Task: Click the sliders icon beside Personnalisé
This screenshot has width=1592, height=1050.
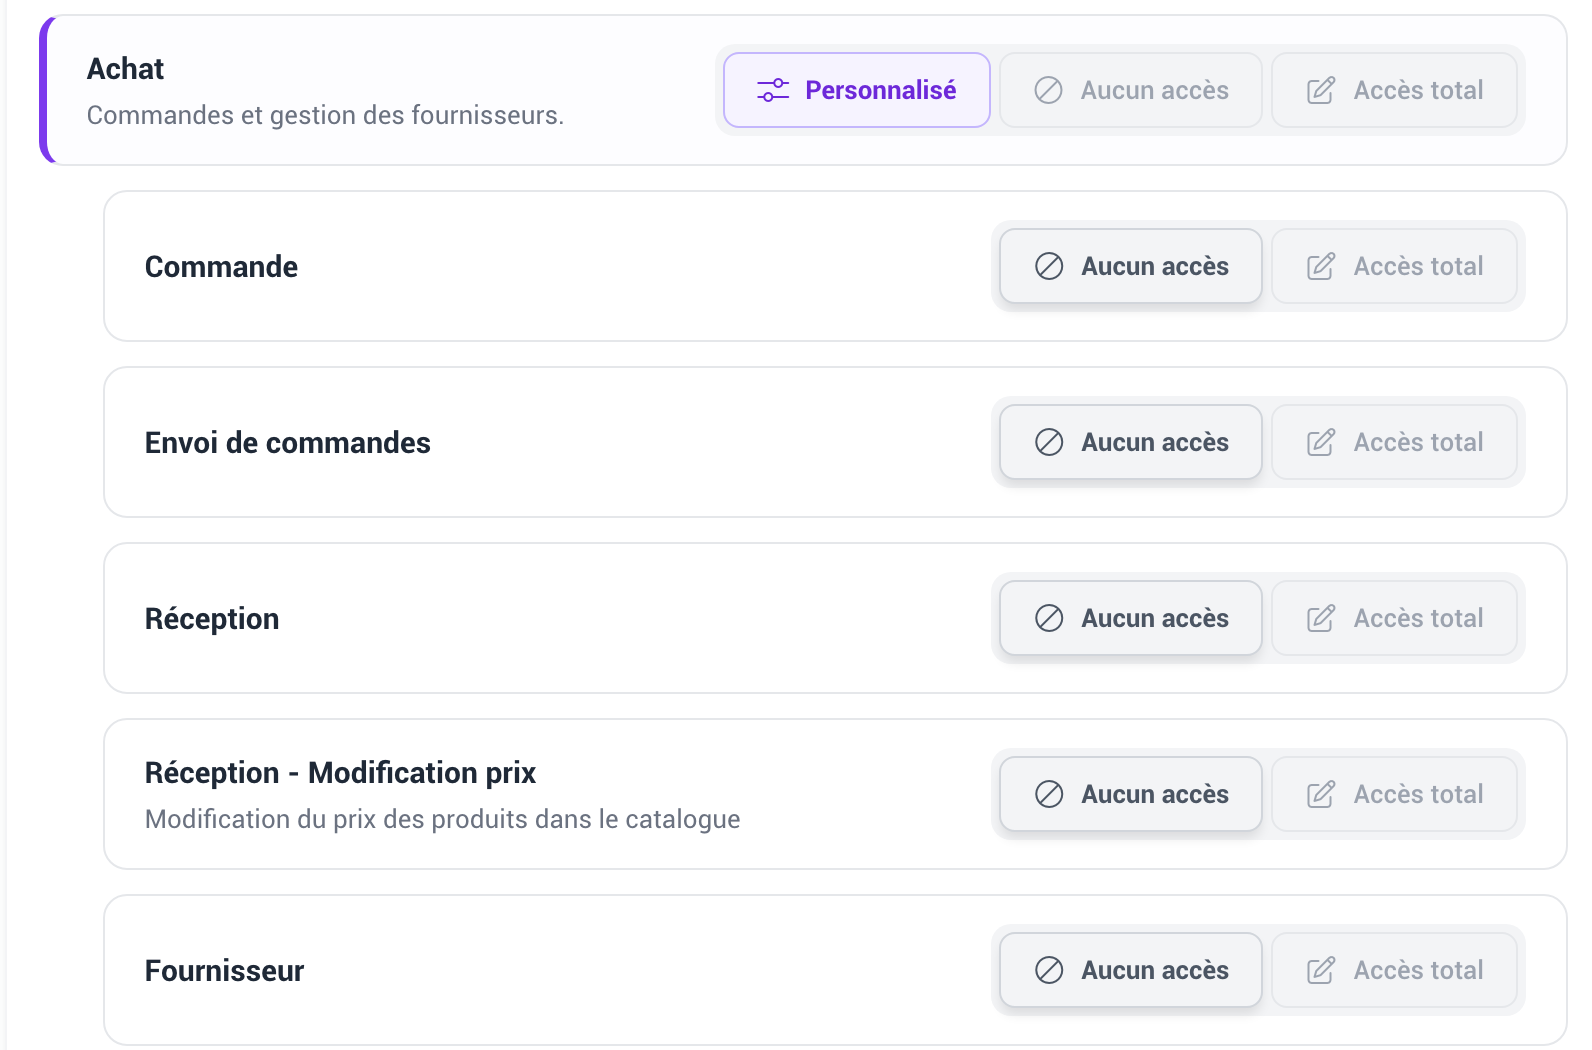Action: [x=773, y=90]
